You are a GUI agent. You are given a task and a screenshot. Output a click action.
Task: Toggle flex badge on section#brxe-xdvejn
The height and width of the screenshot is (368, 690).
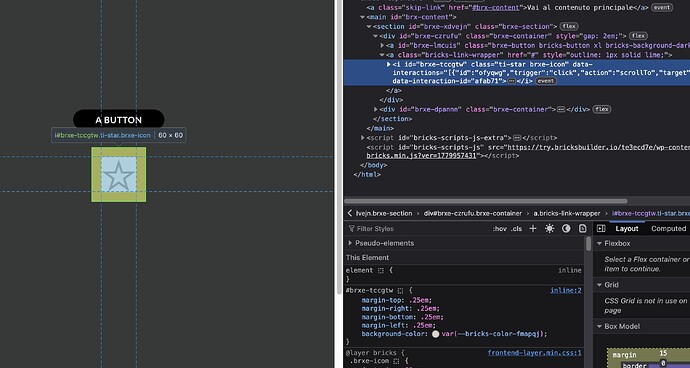point(569,26)
